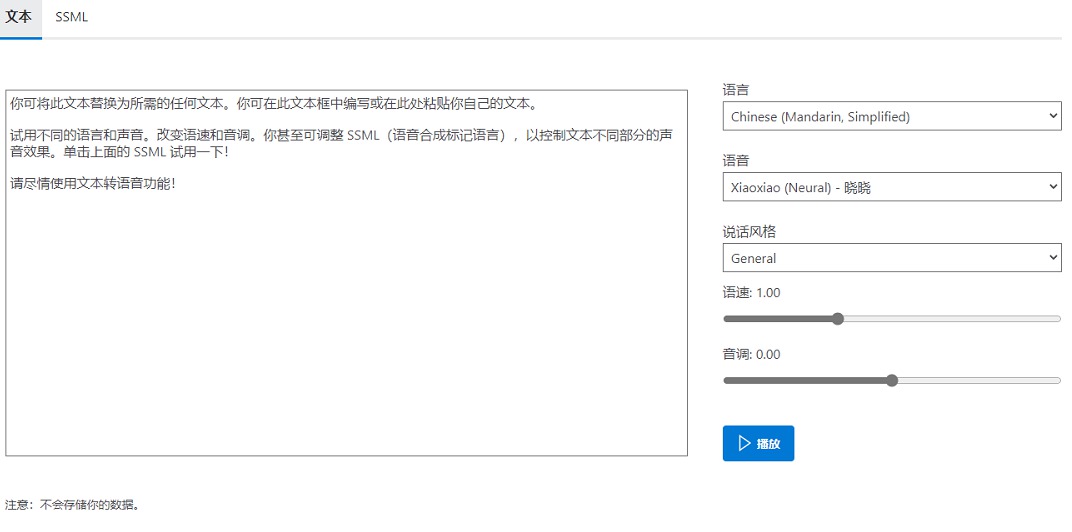
Task: Click the unfilled right end of 语速 track
Action: (x=1045, y=319)
